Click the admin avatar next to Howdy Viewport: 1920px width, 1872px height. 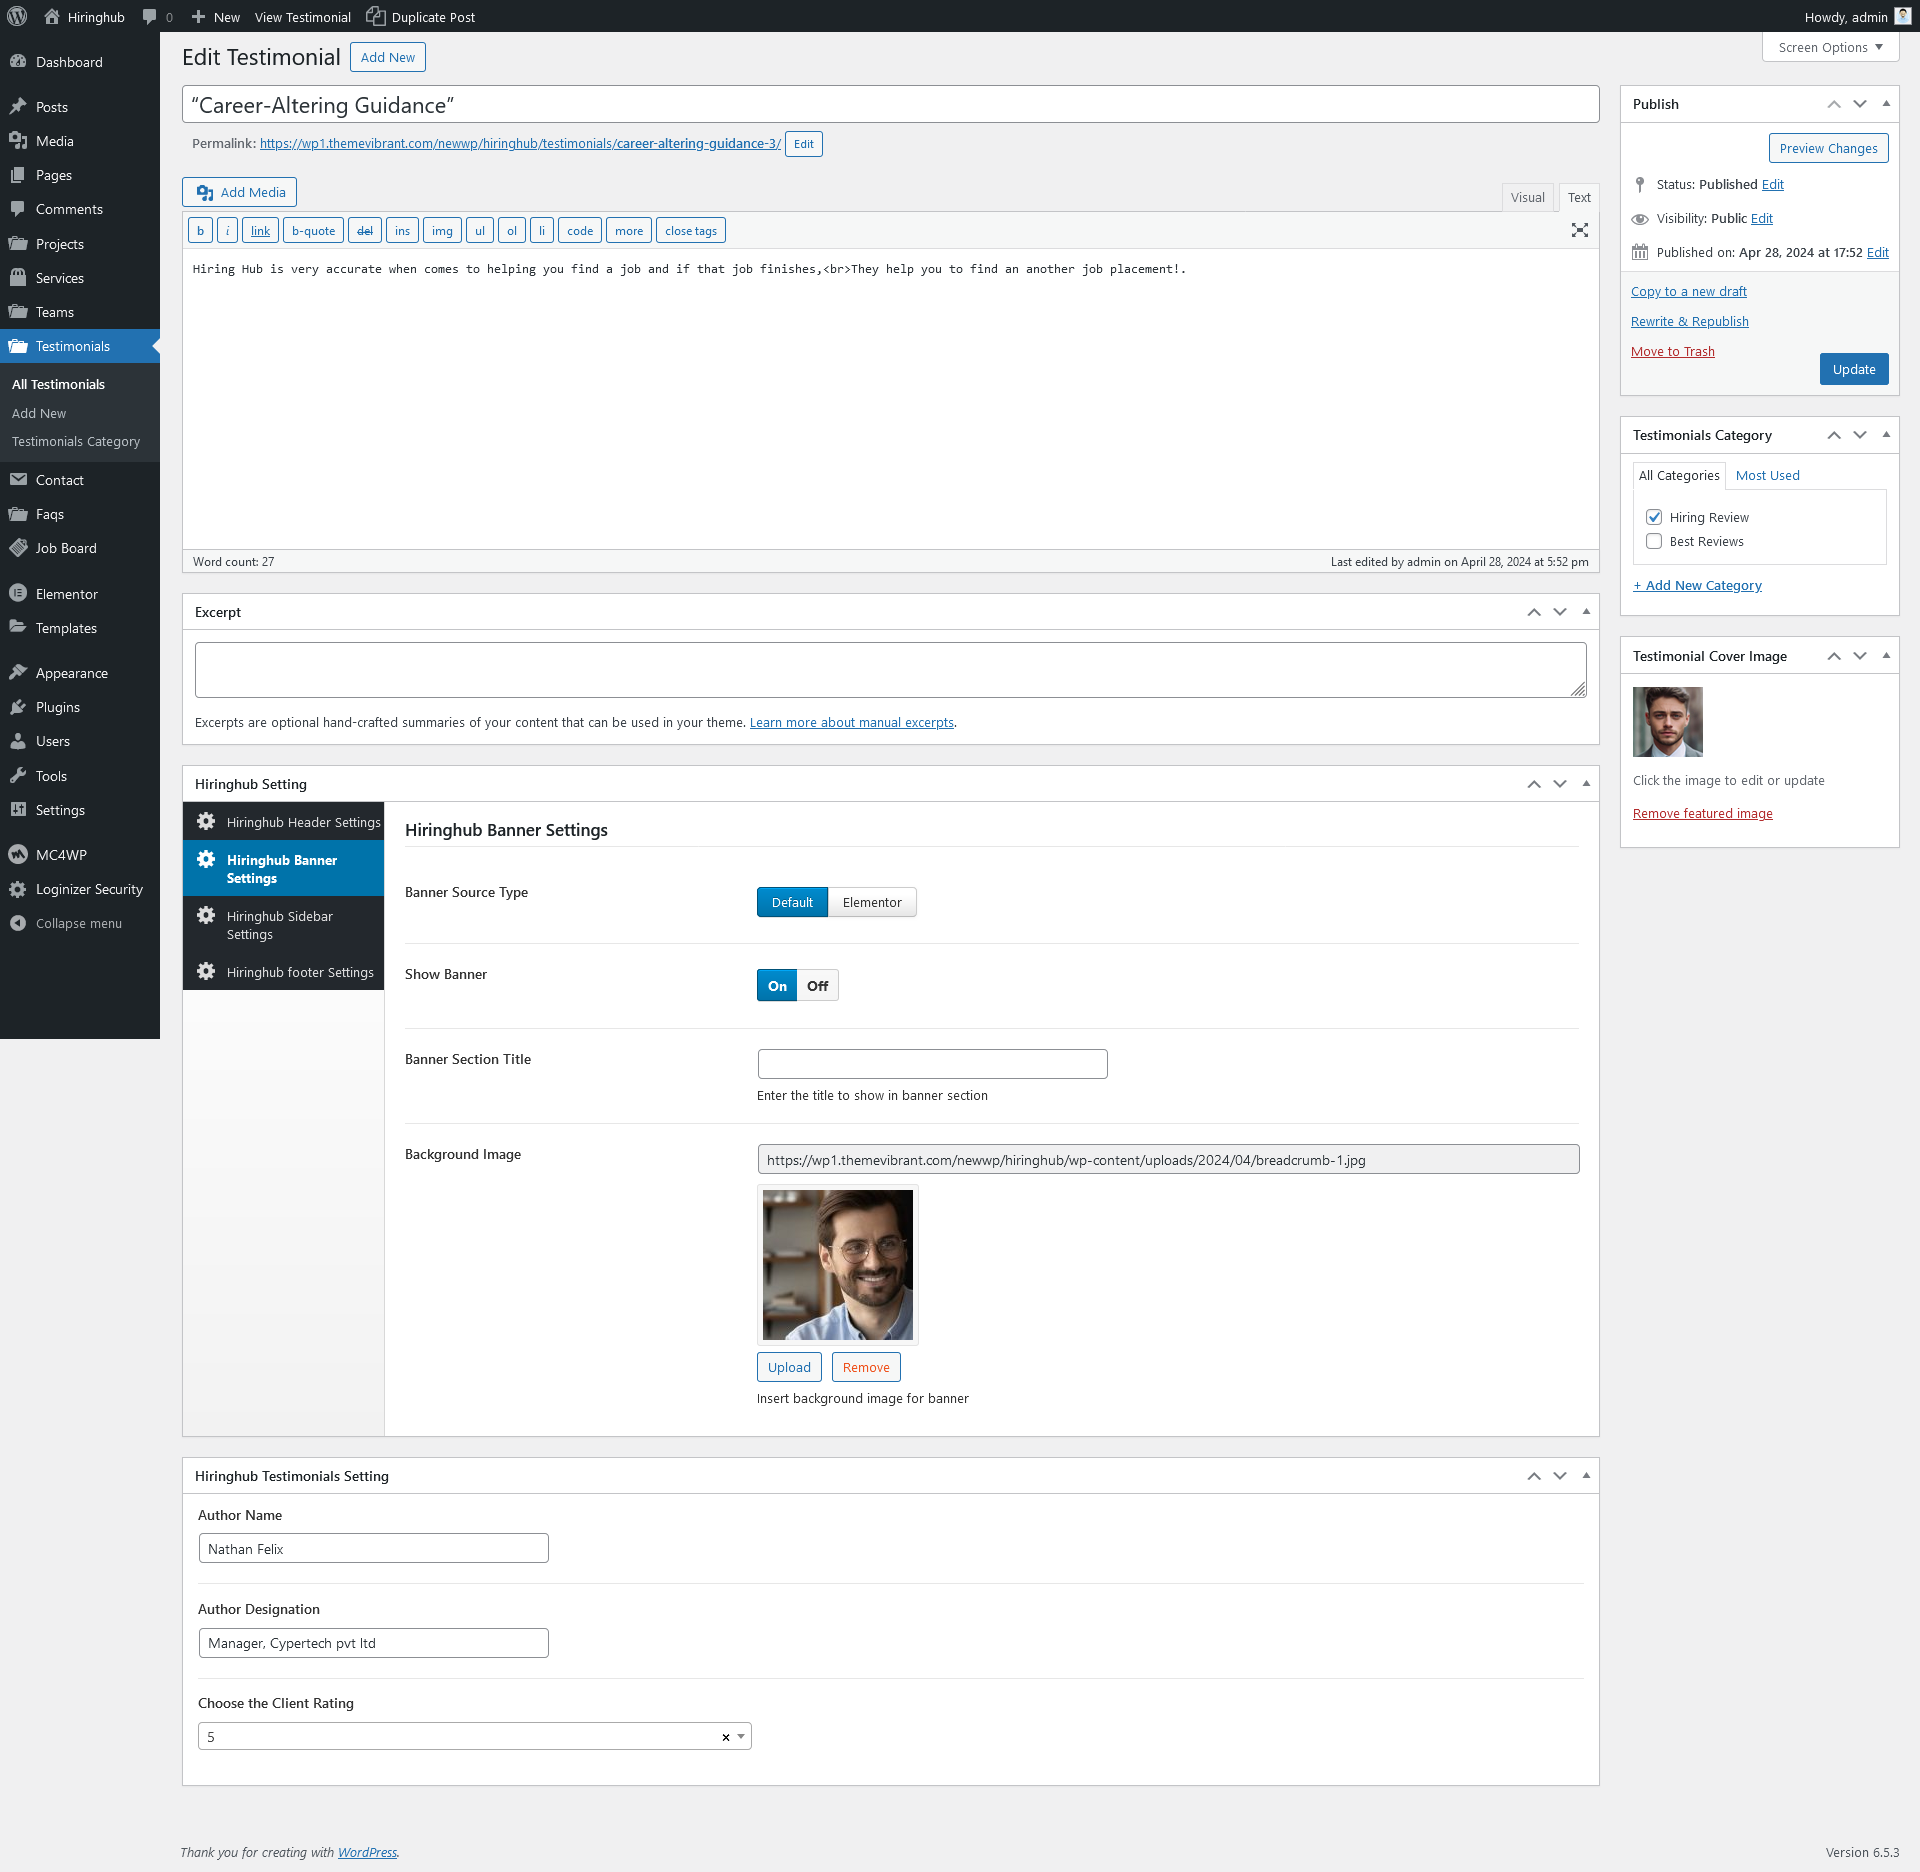coord(1902,17)
